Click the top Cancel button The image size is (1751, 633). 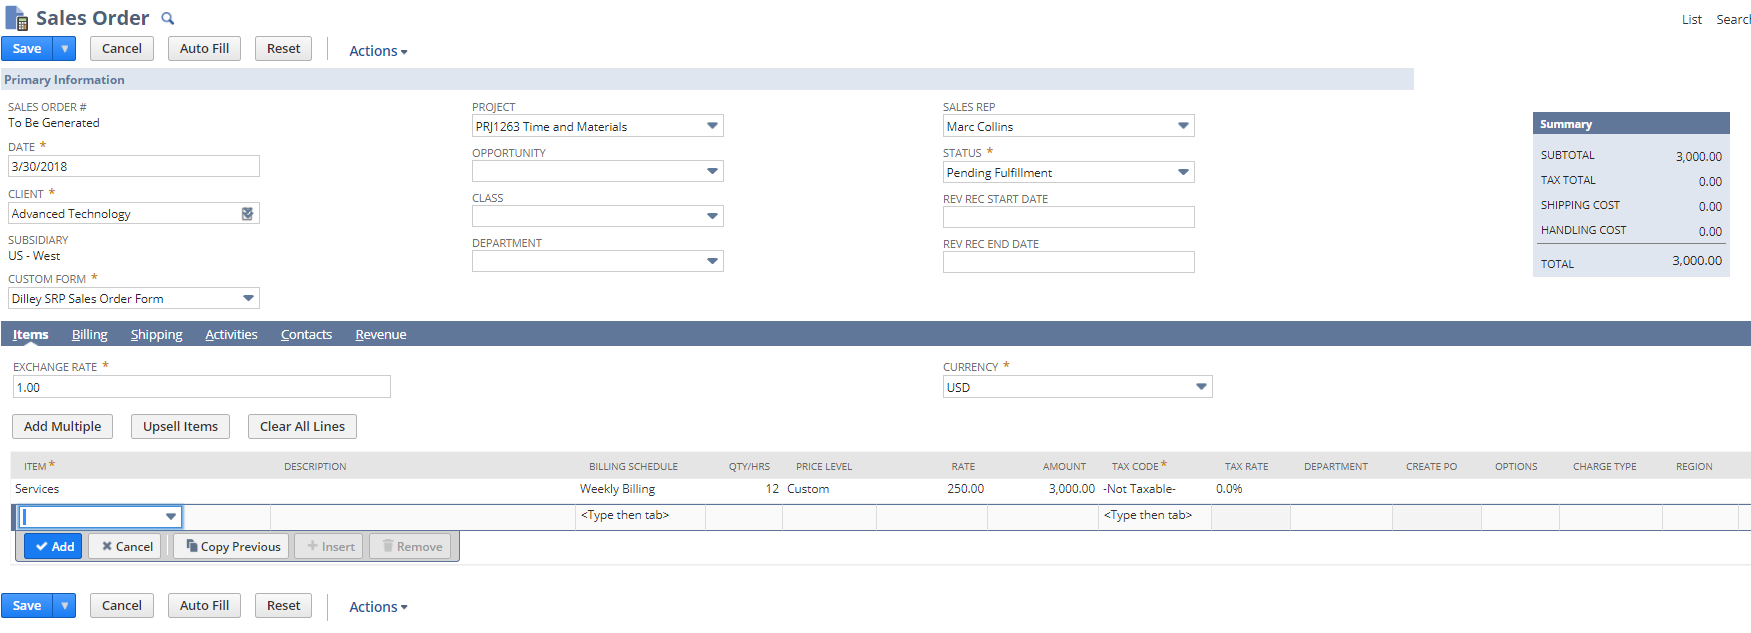[x=122, y=48]
